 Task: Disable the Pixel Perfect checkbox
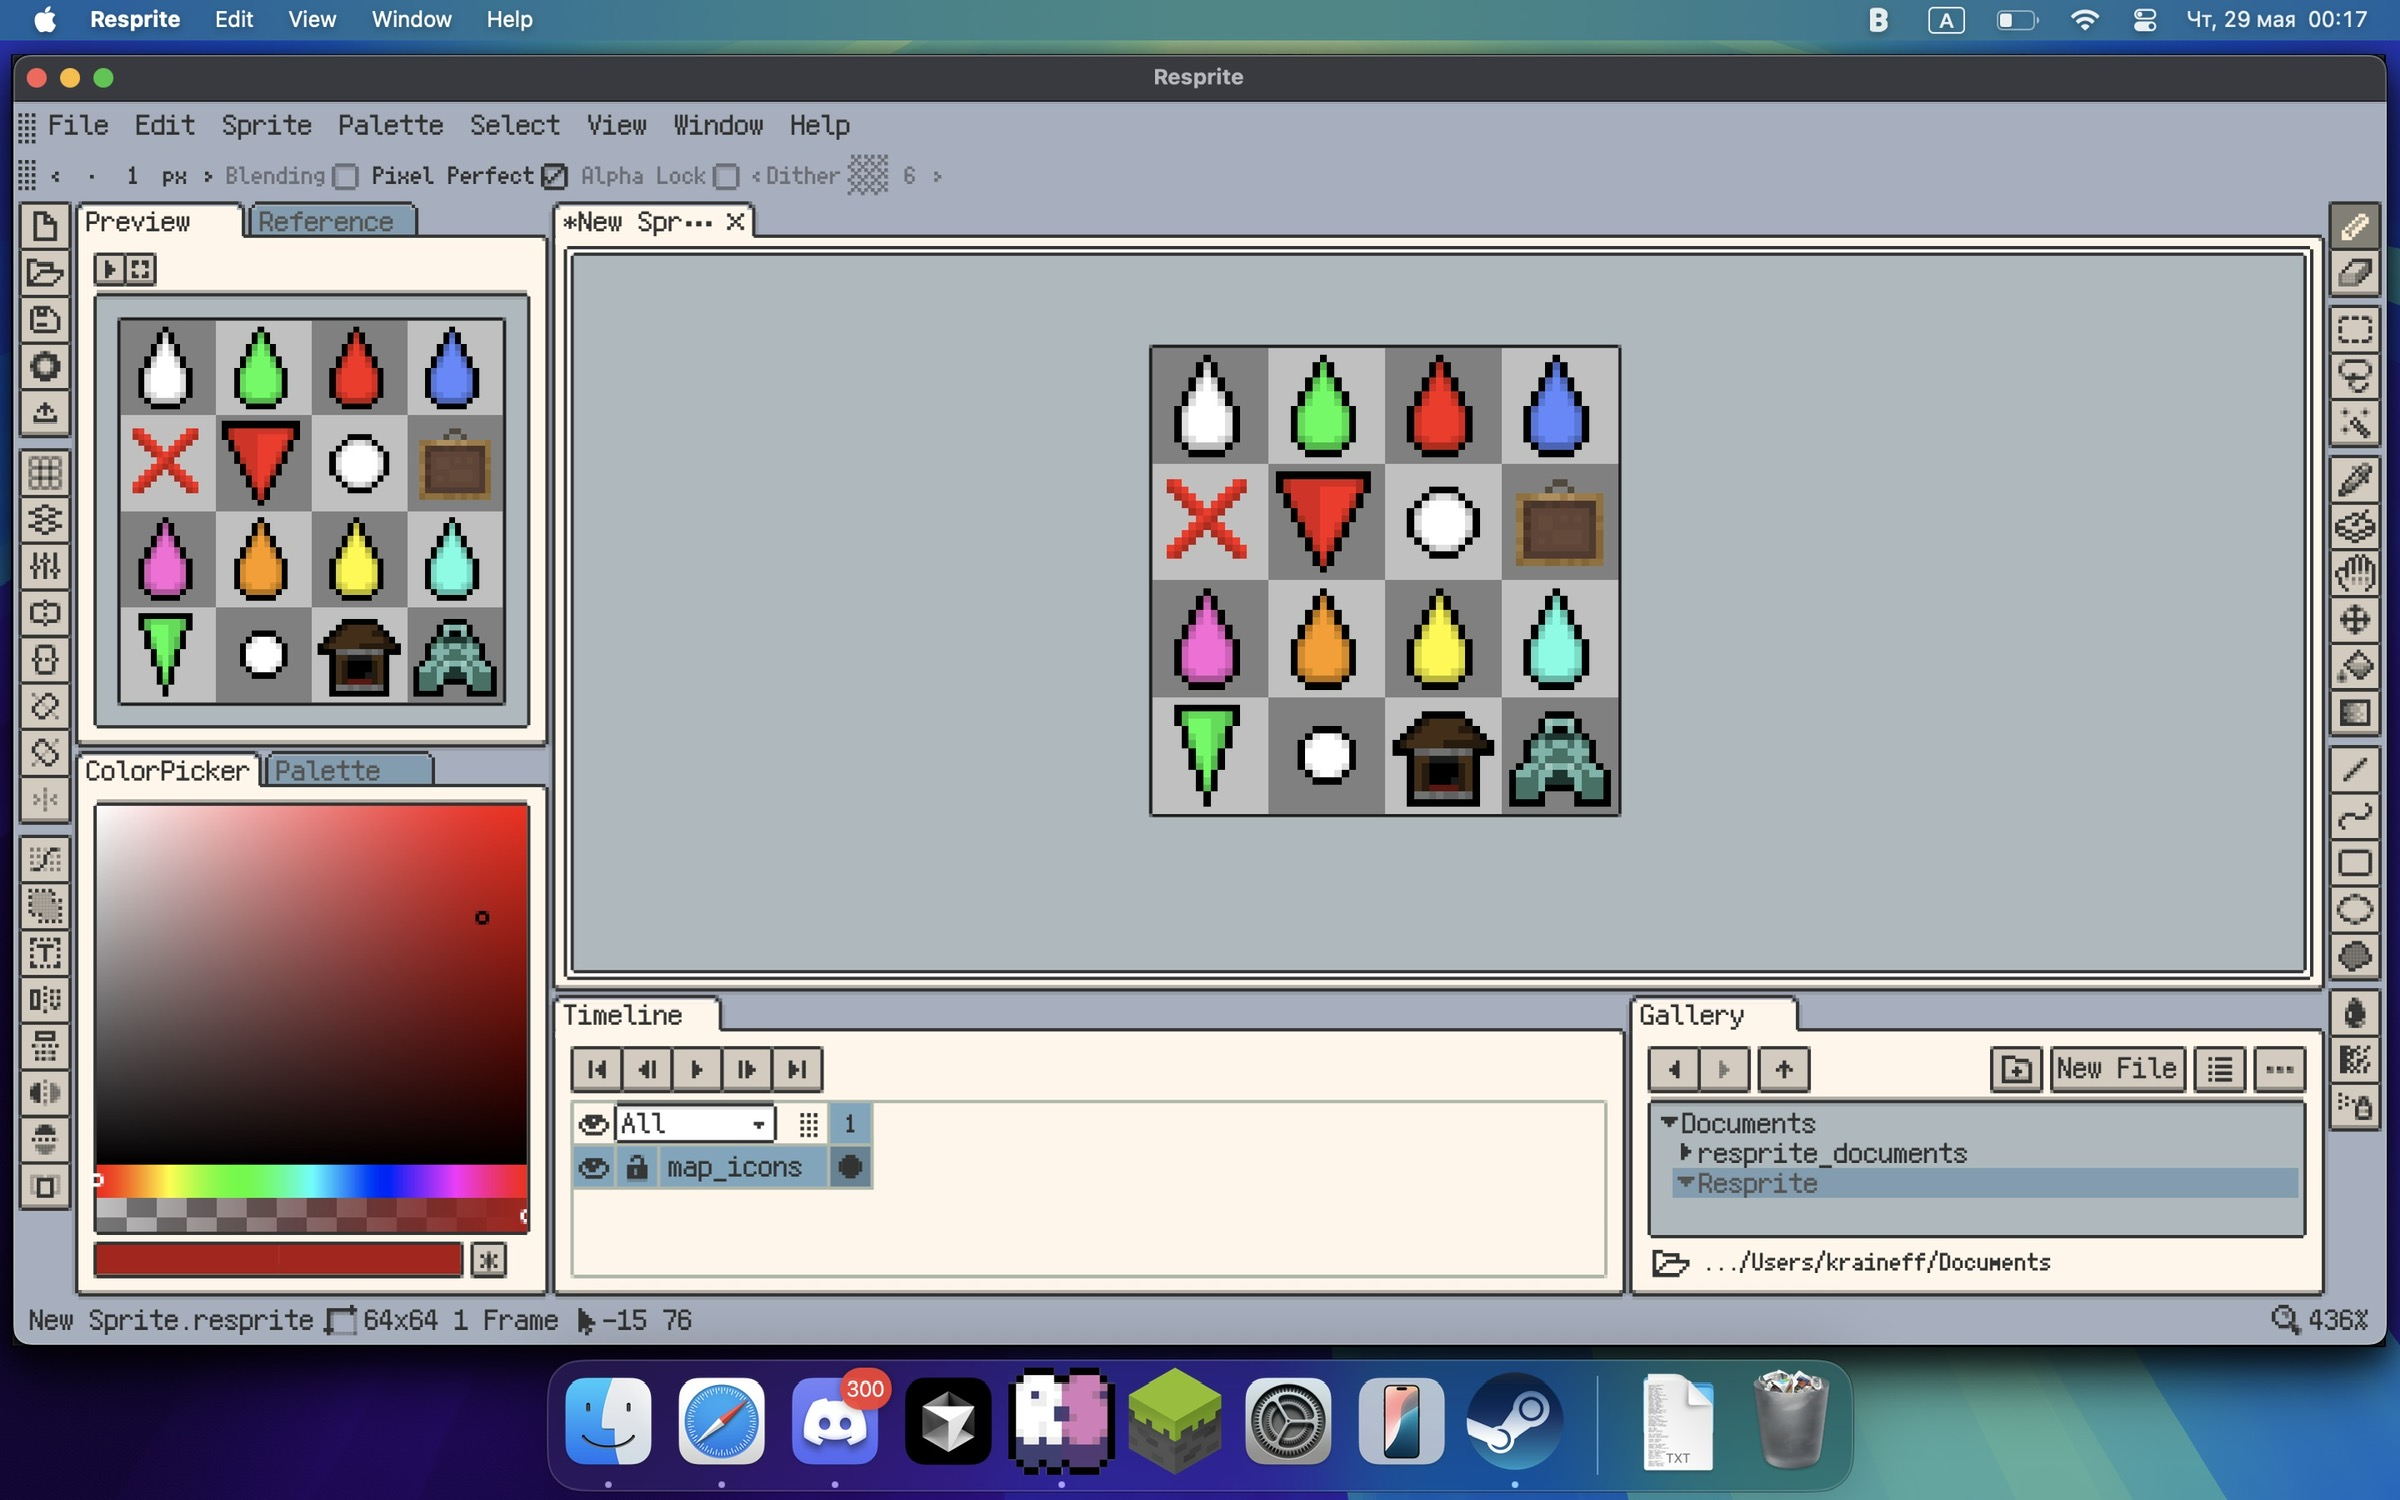[554, 177]
